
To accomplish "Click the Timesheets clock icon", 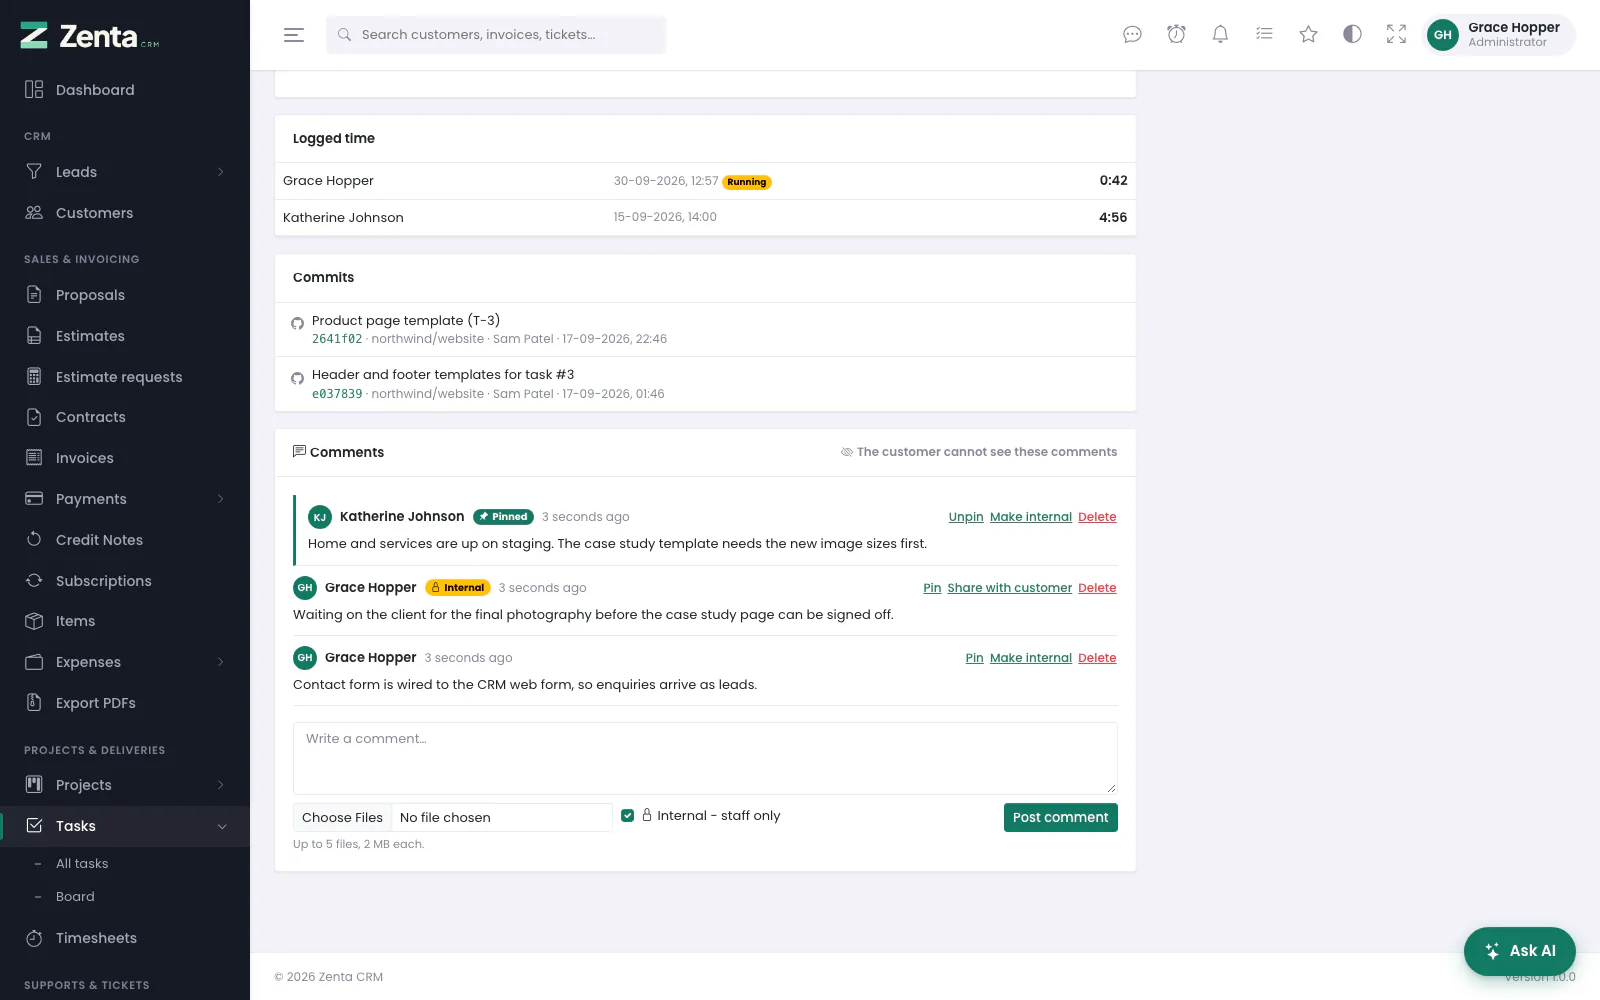I will coord(34,938).
